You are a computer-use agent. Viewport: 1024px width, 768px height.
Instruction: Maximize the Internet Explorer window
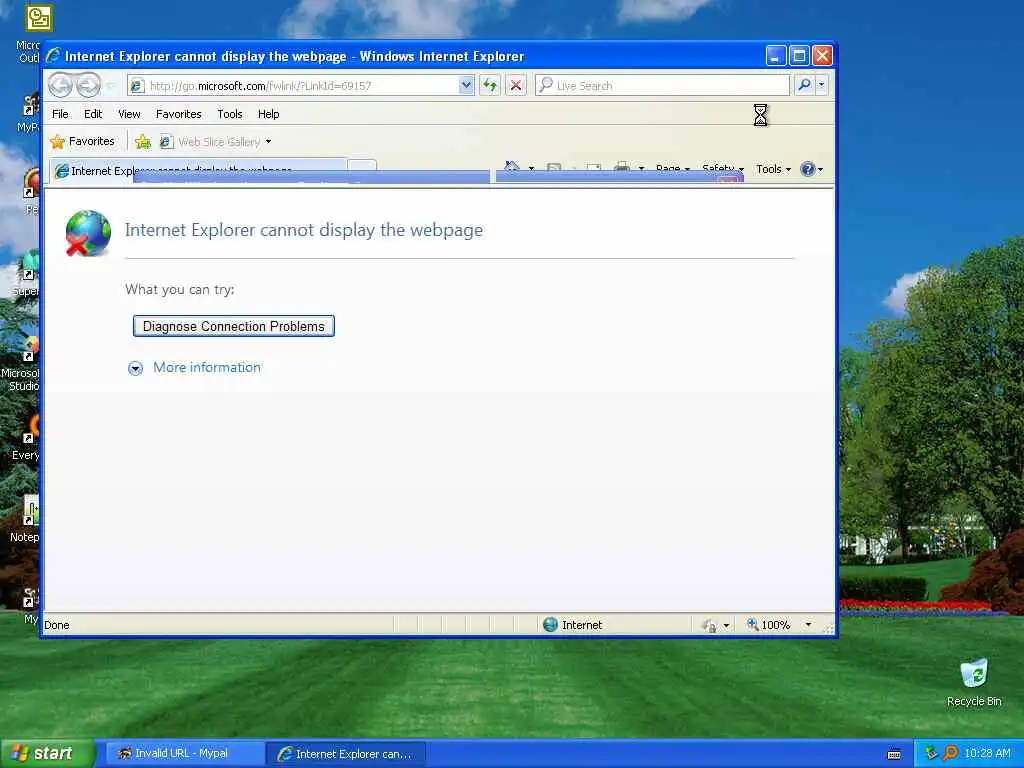(x=799, y=56)
